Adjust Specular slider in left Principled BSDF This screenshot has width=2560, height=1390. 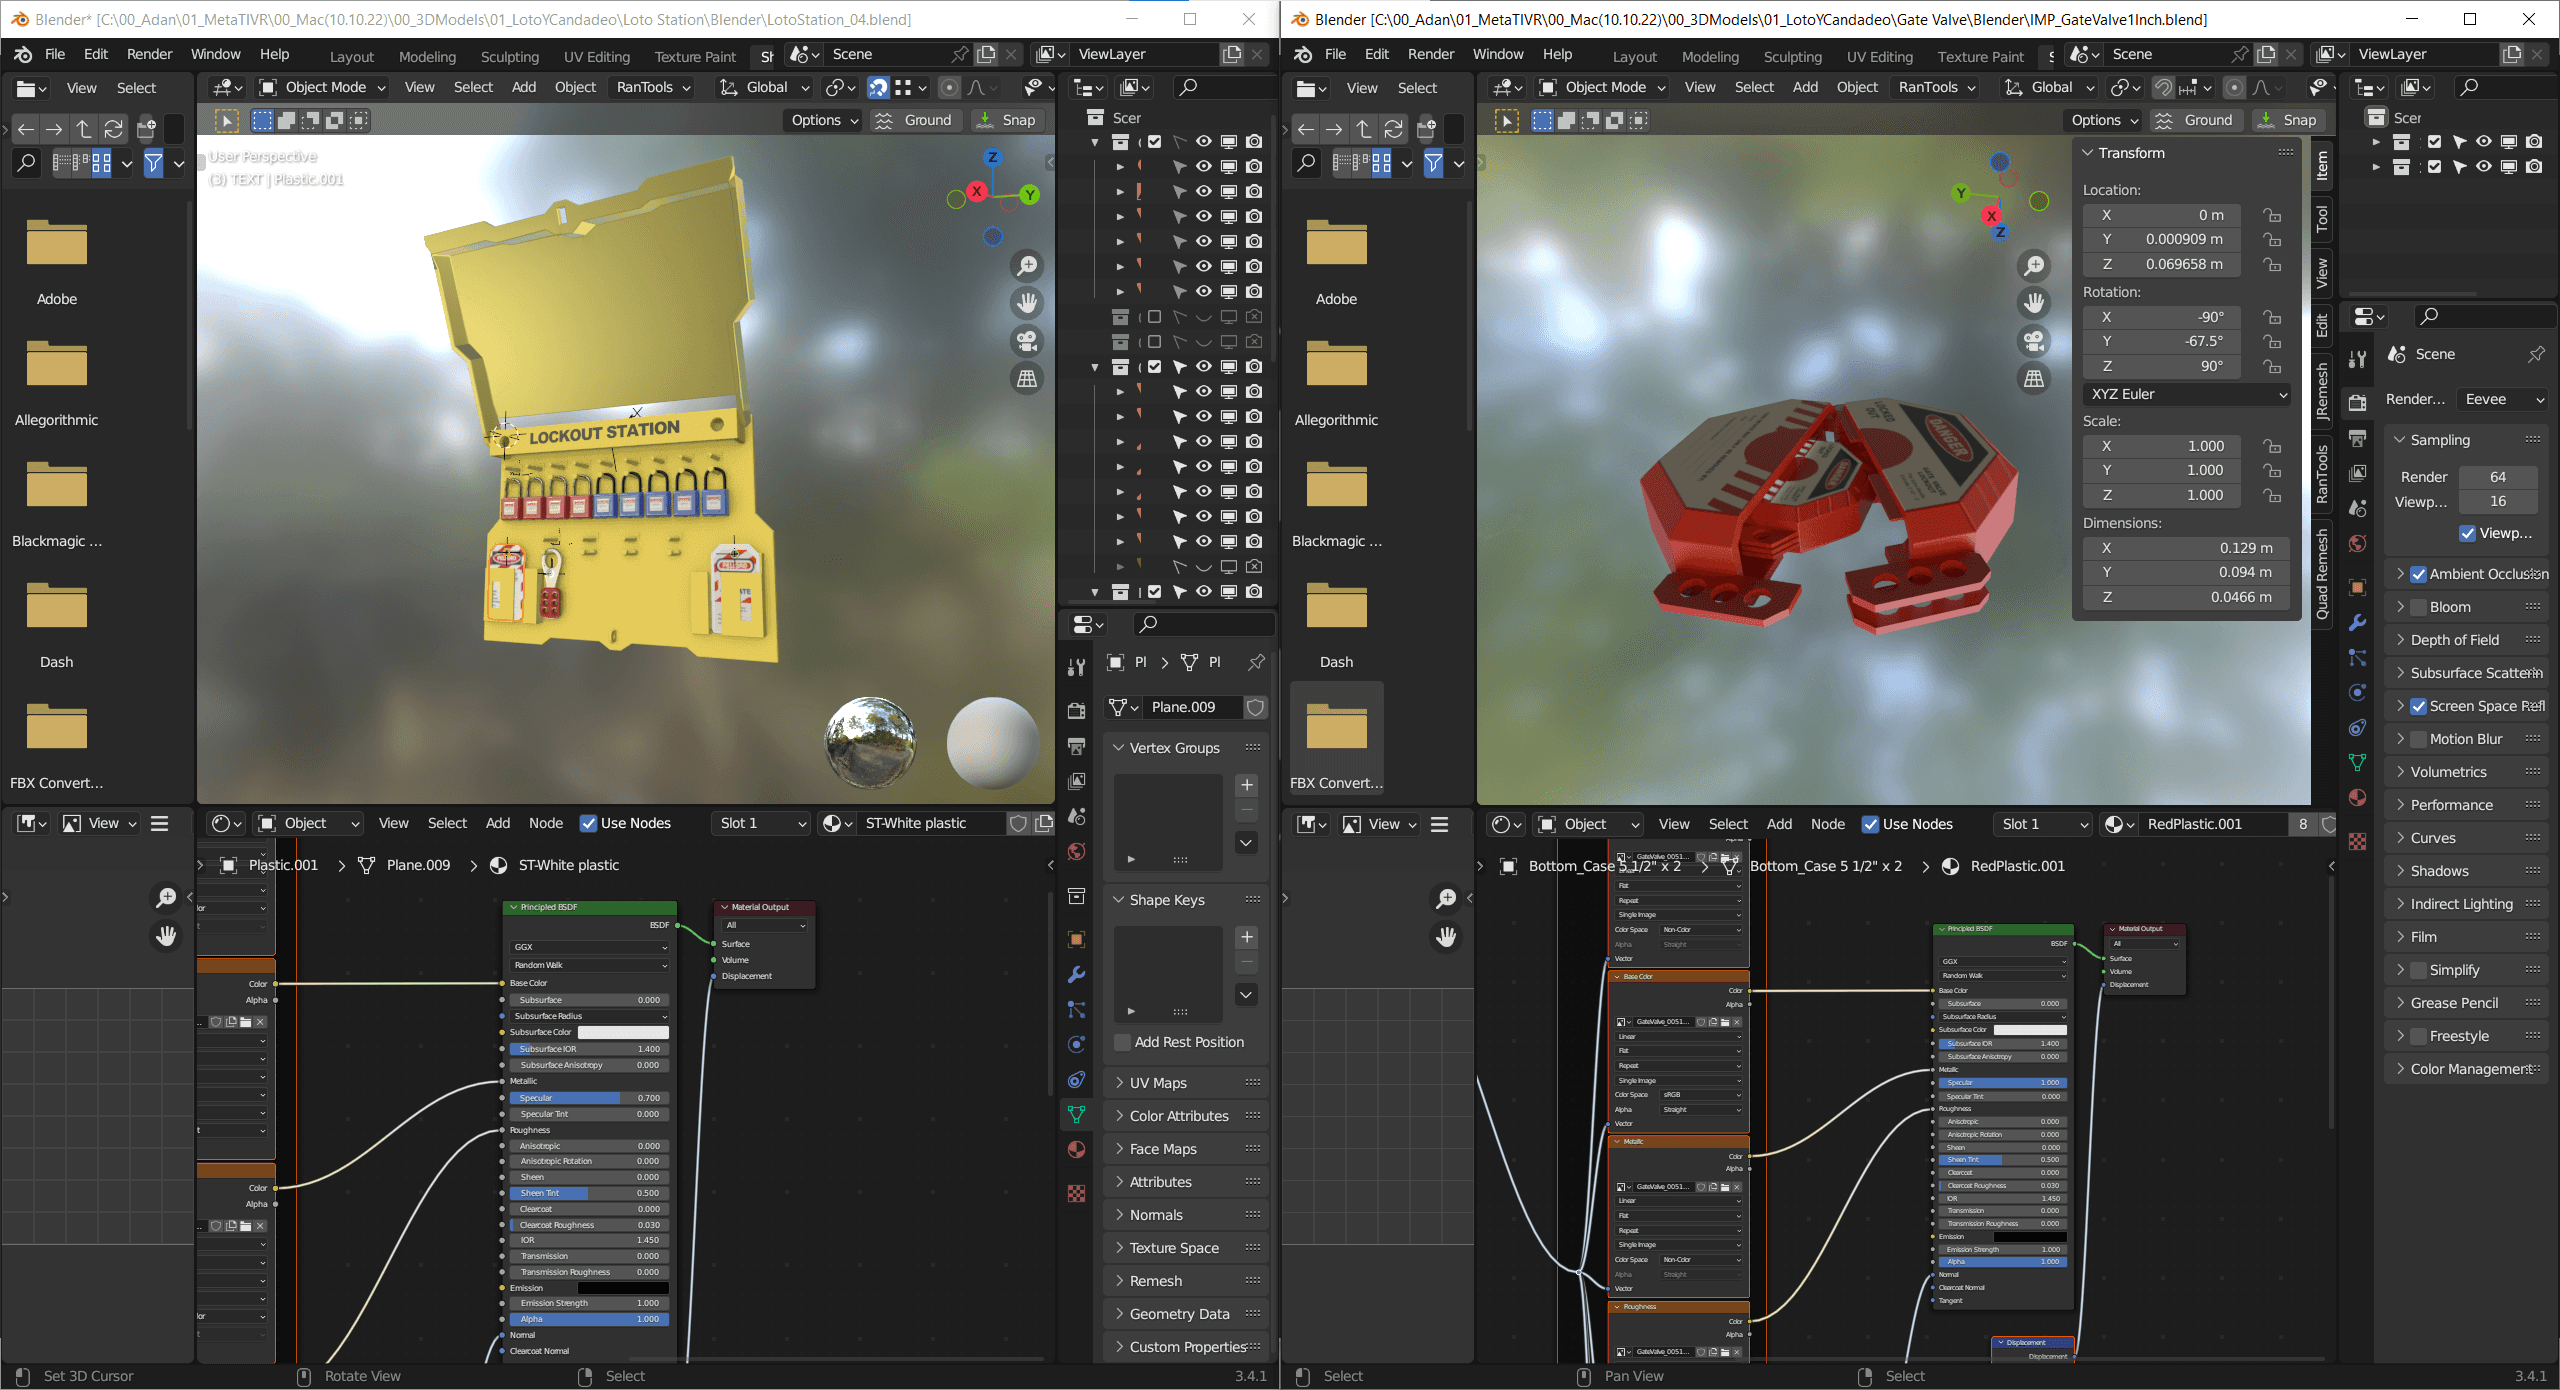[588, 1098]
